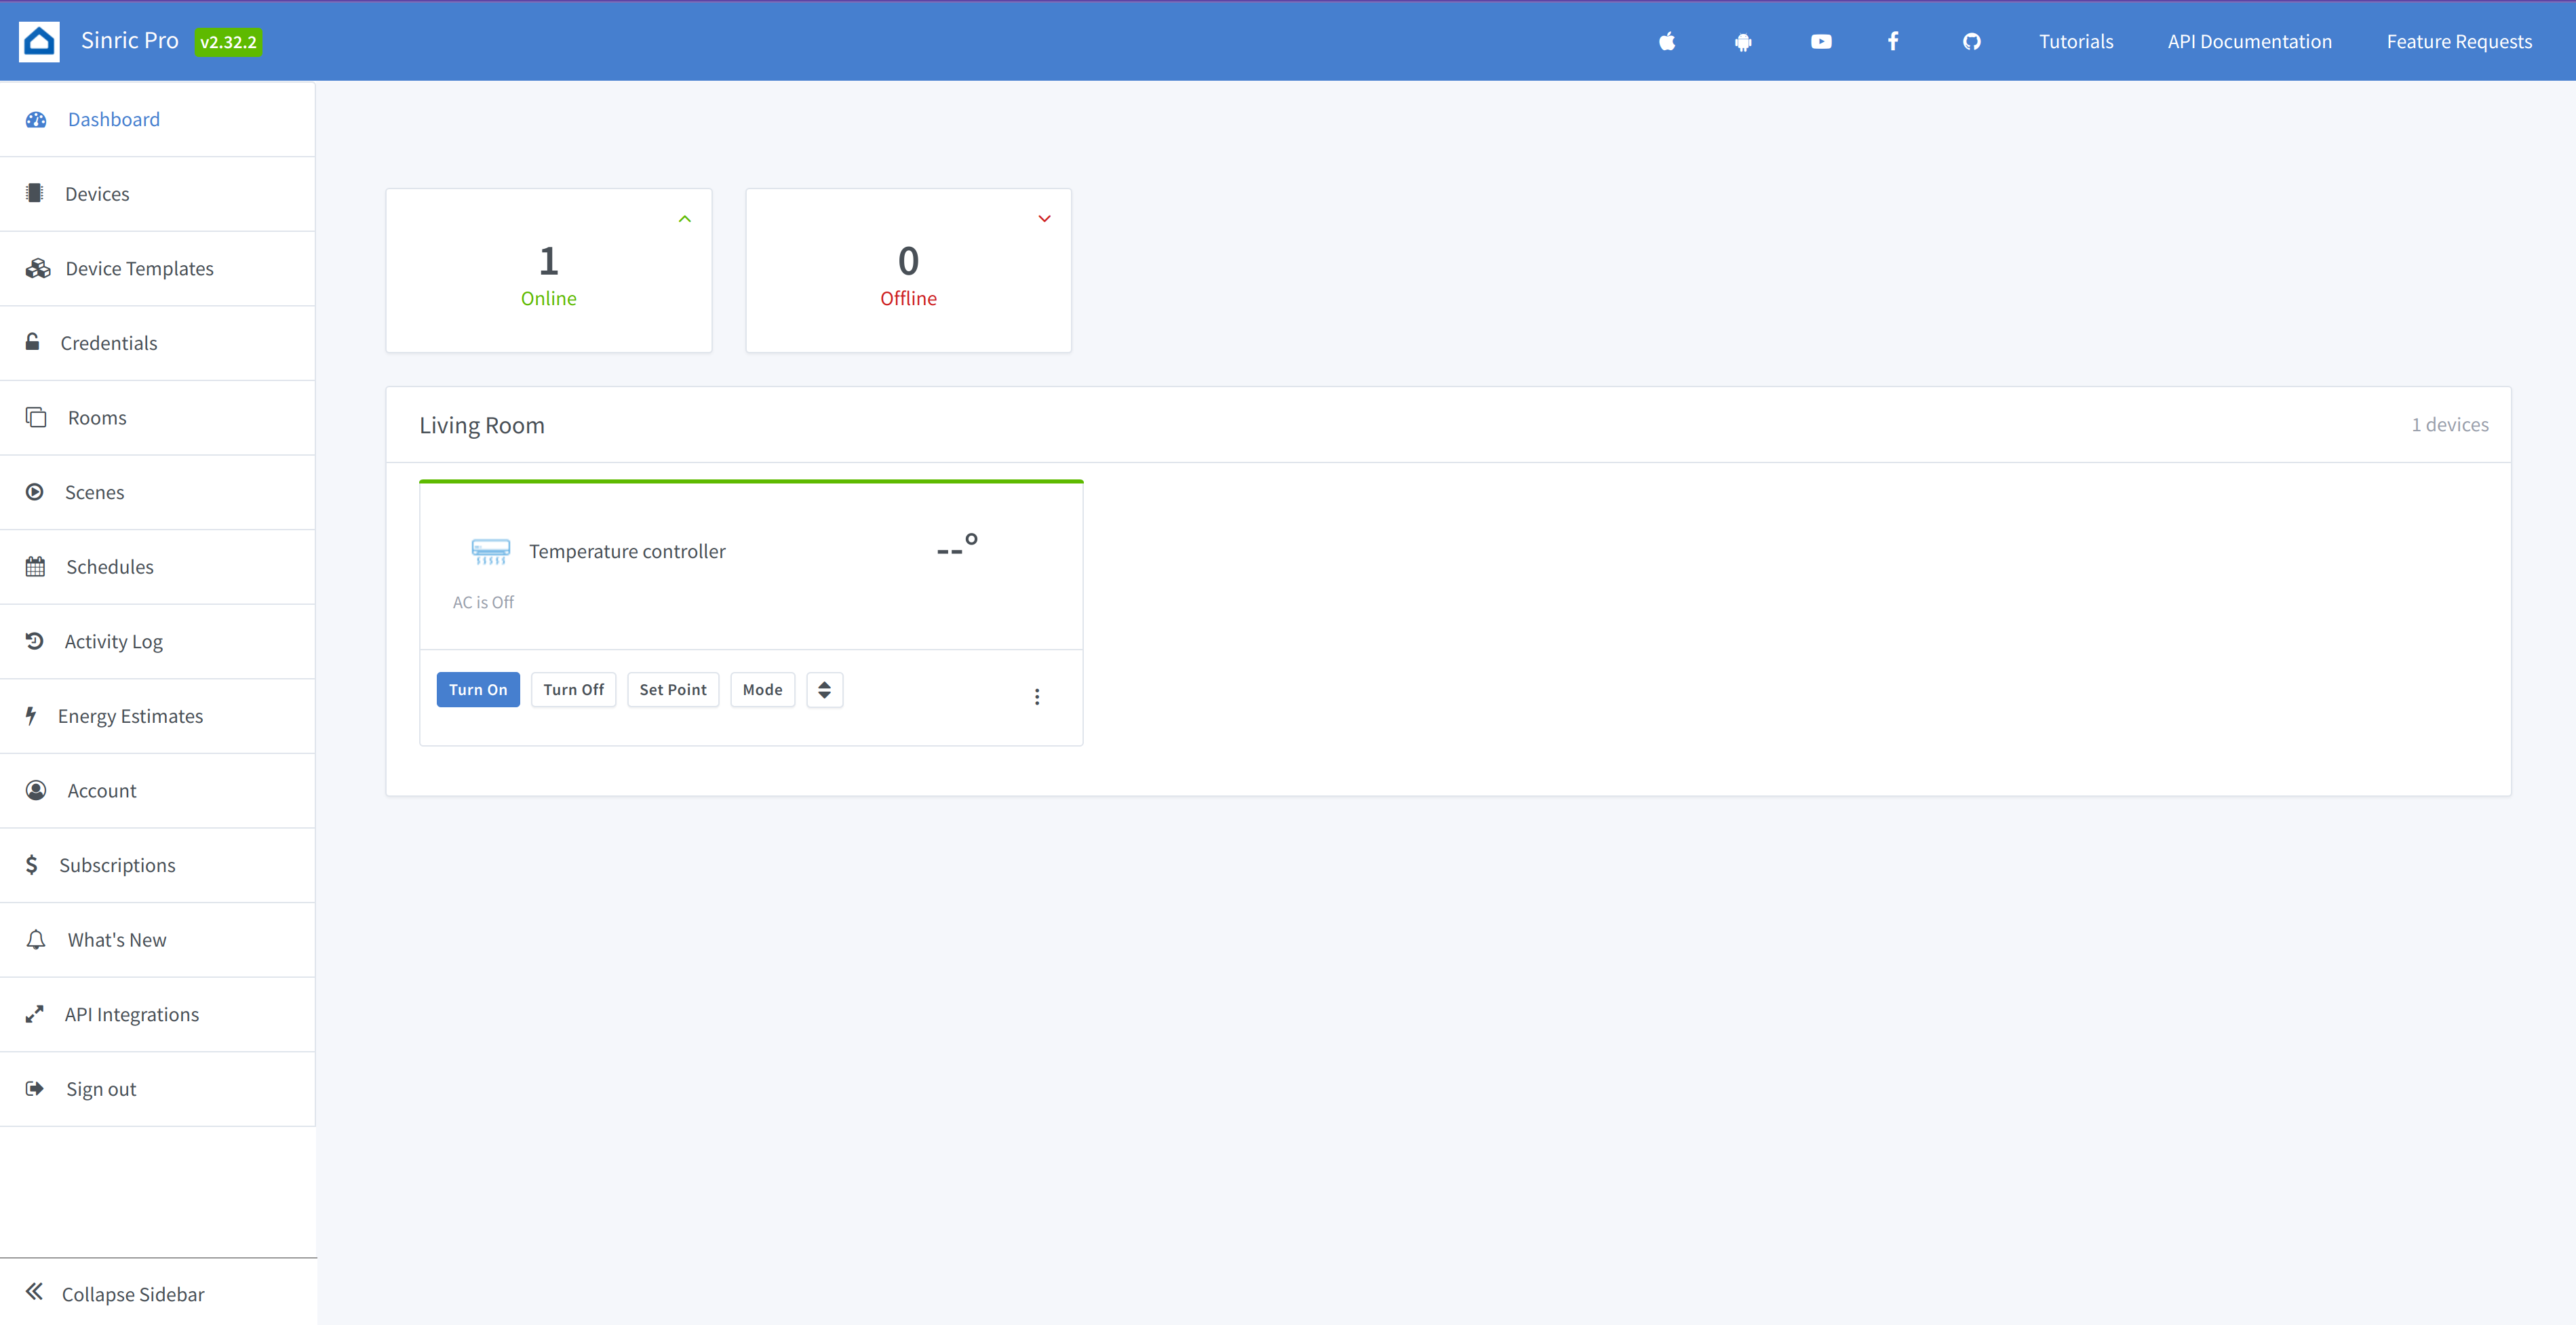Open the three-dot menu on Temperature controller card
This screenshot has width=2576, height=1325.
click(1037, 696)
